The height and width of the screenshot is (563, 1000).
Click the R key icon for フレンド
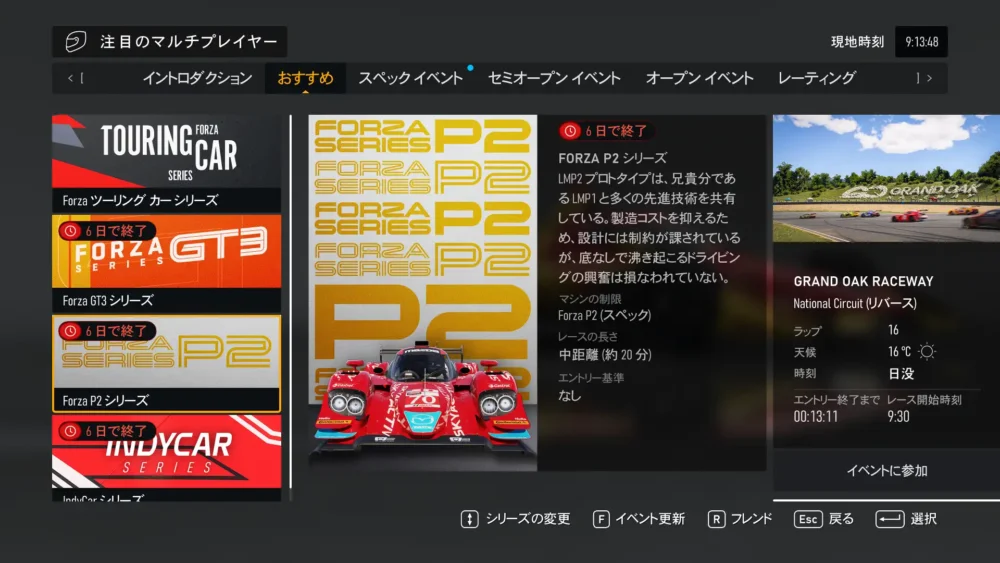[x=716, y=519]
